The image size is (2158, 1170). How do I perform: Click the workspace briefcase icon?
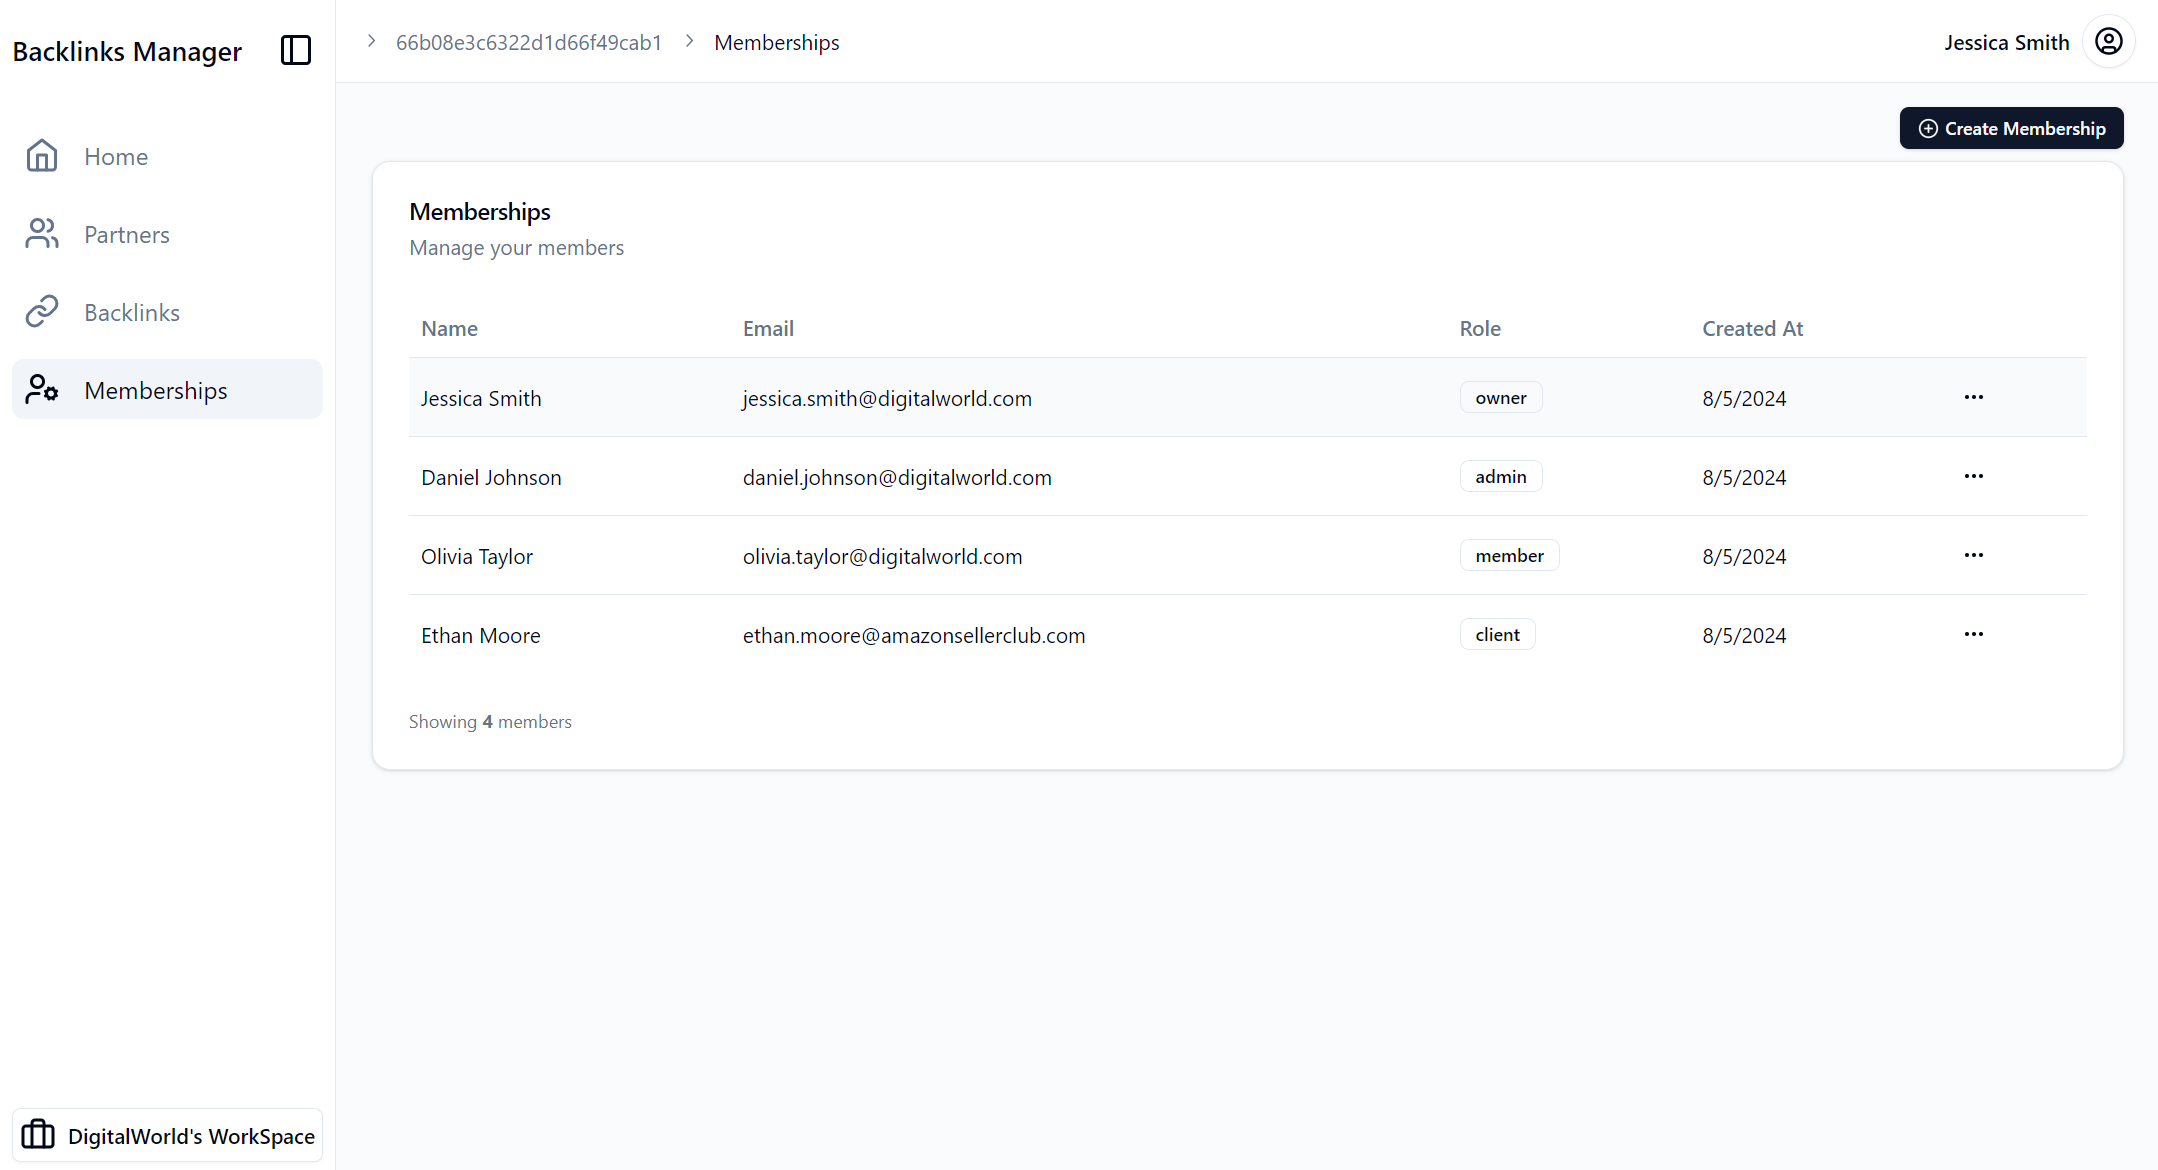[x=38, y=1135]
